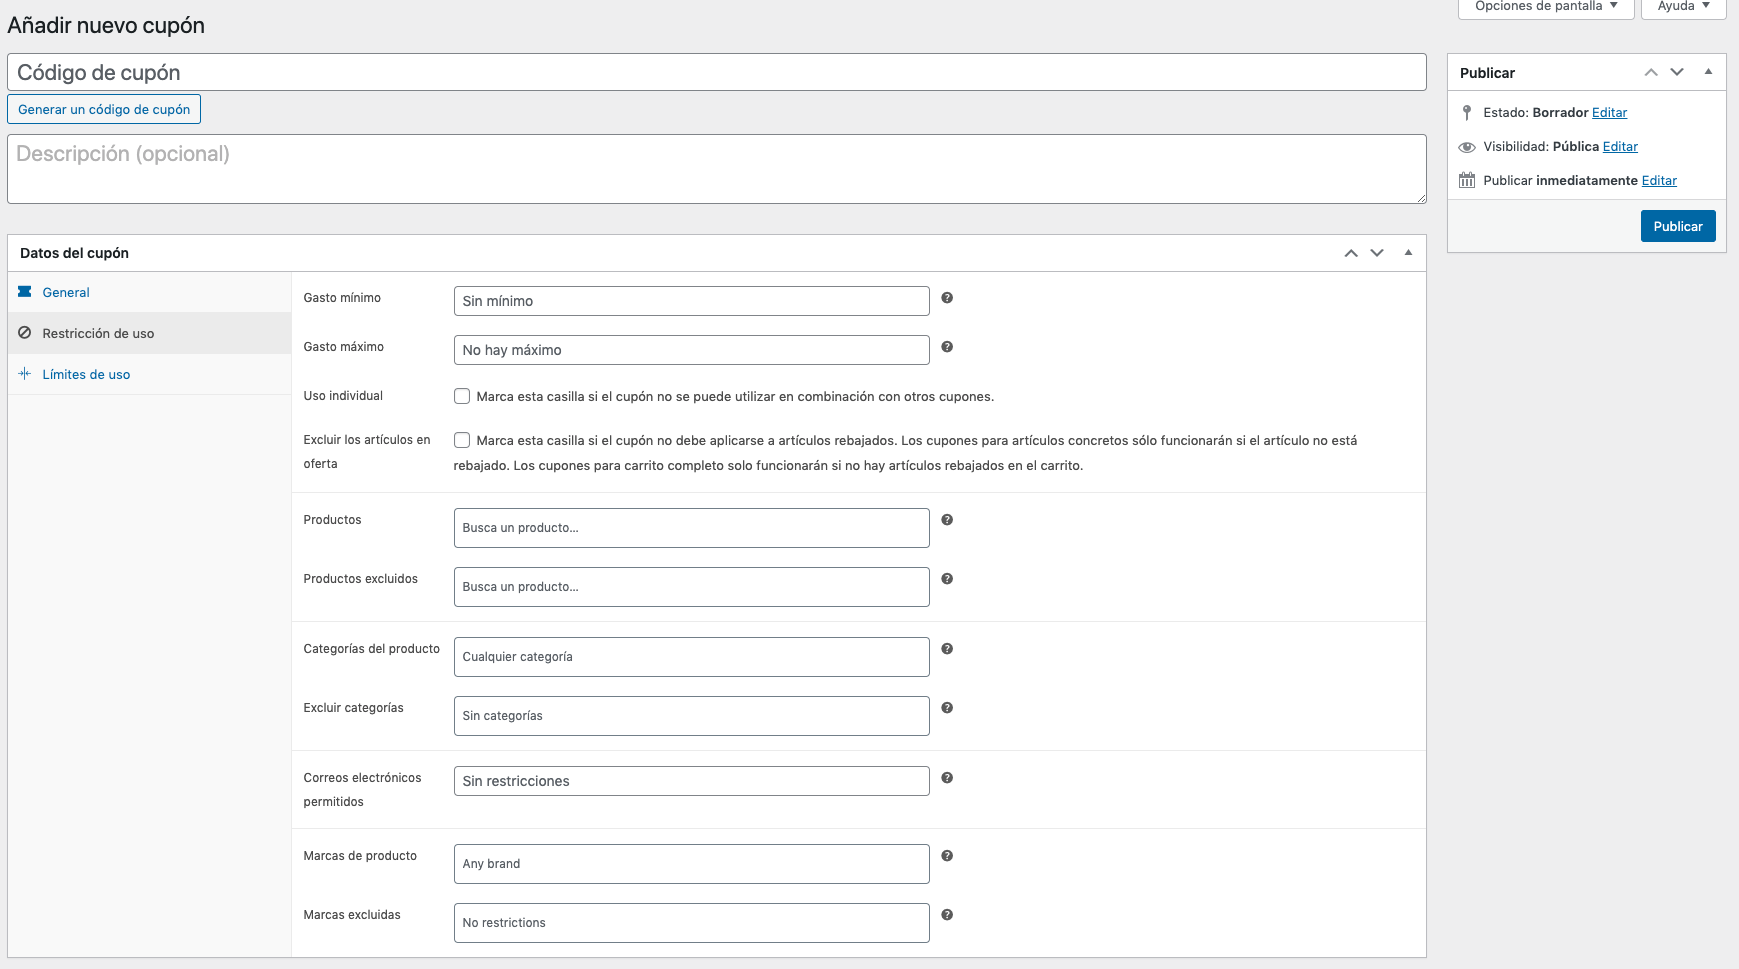Click Generar un código de cupón button

tap(104, 109)
